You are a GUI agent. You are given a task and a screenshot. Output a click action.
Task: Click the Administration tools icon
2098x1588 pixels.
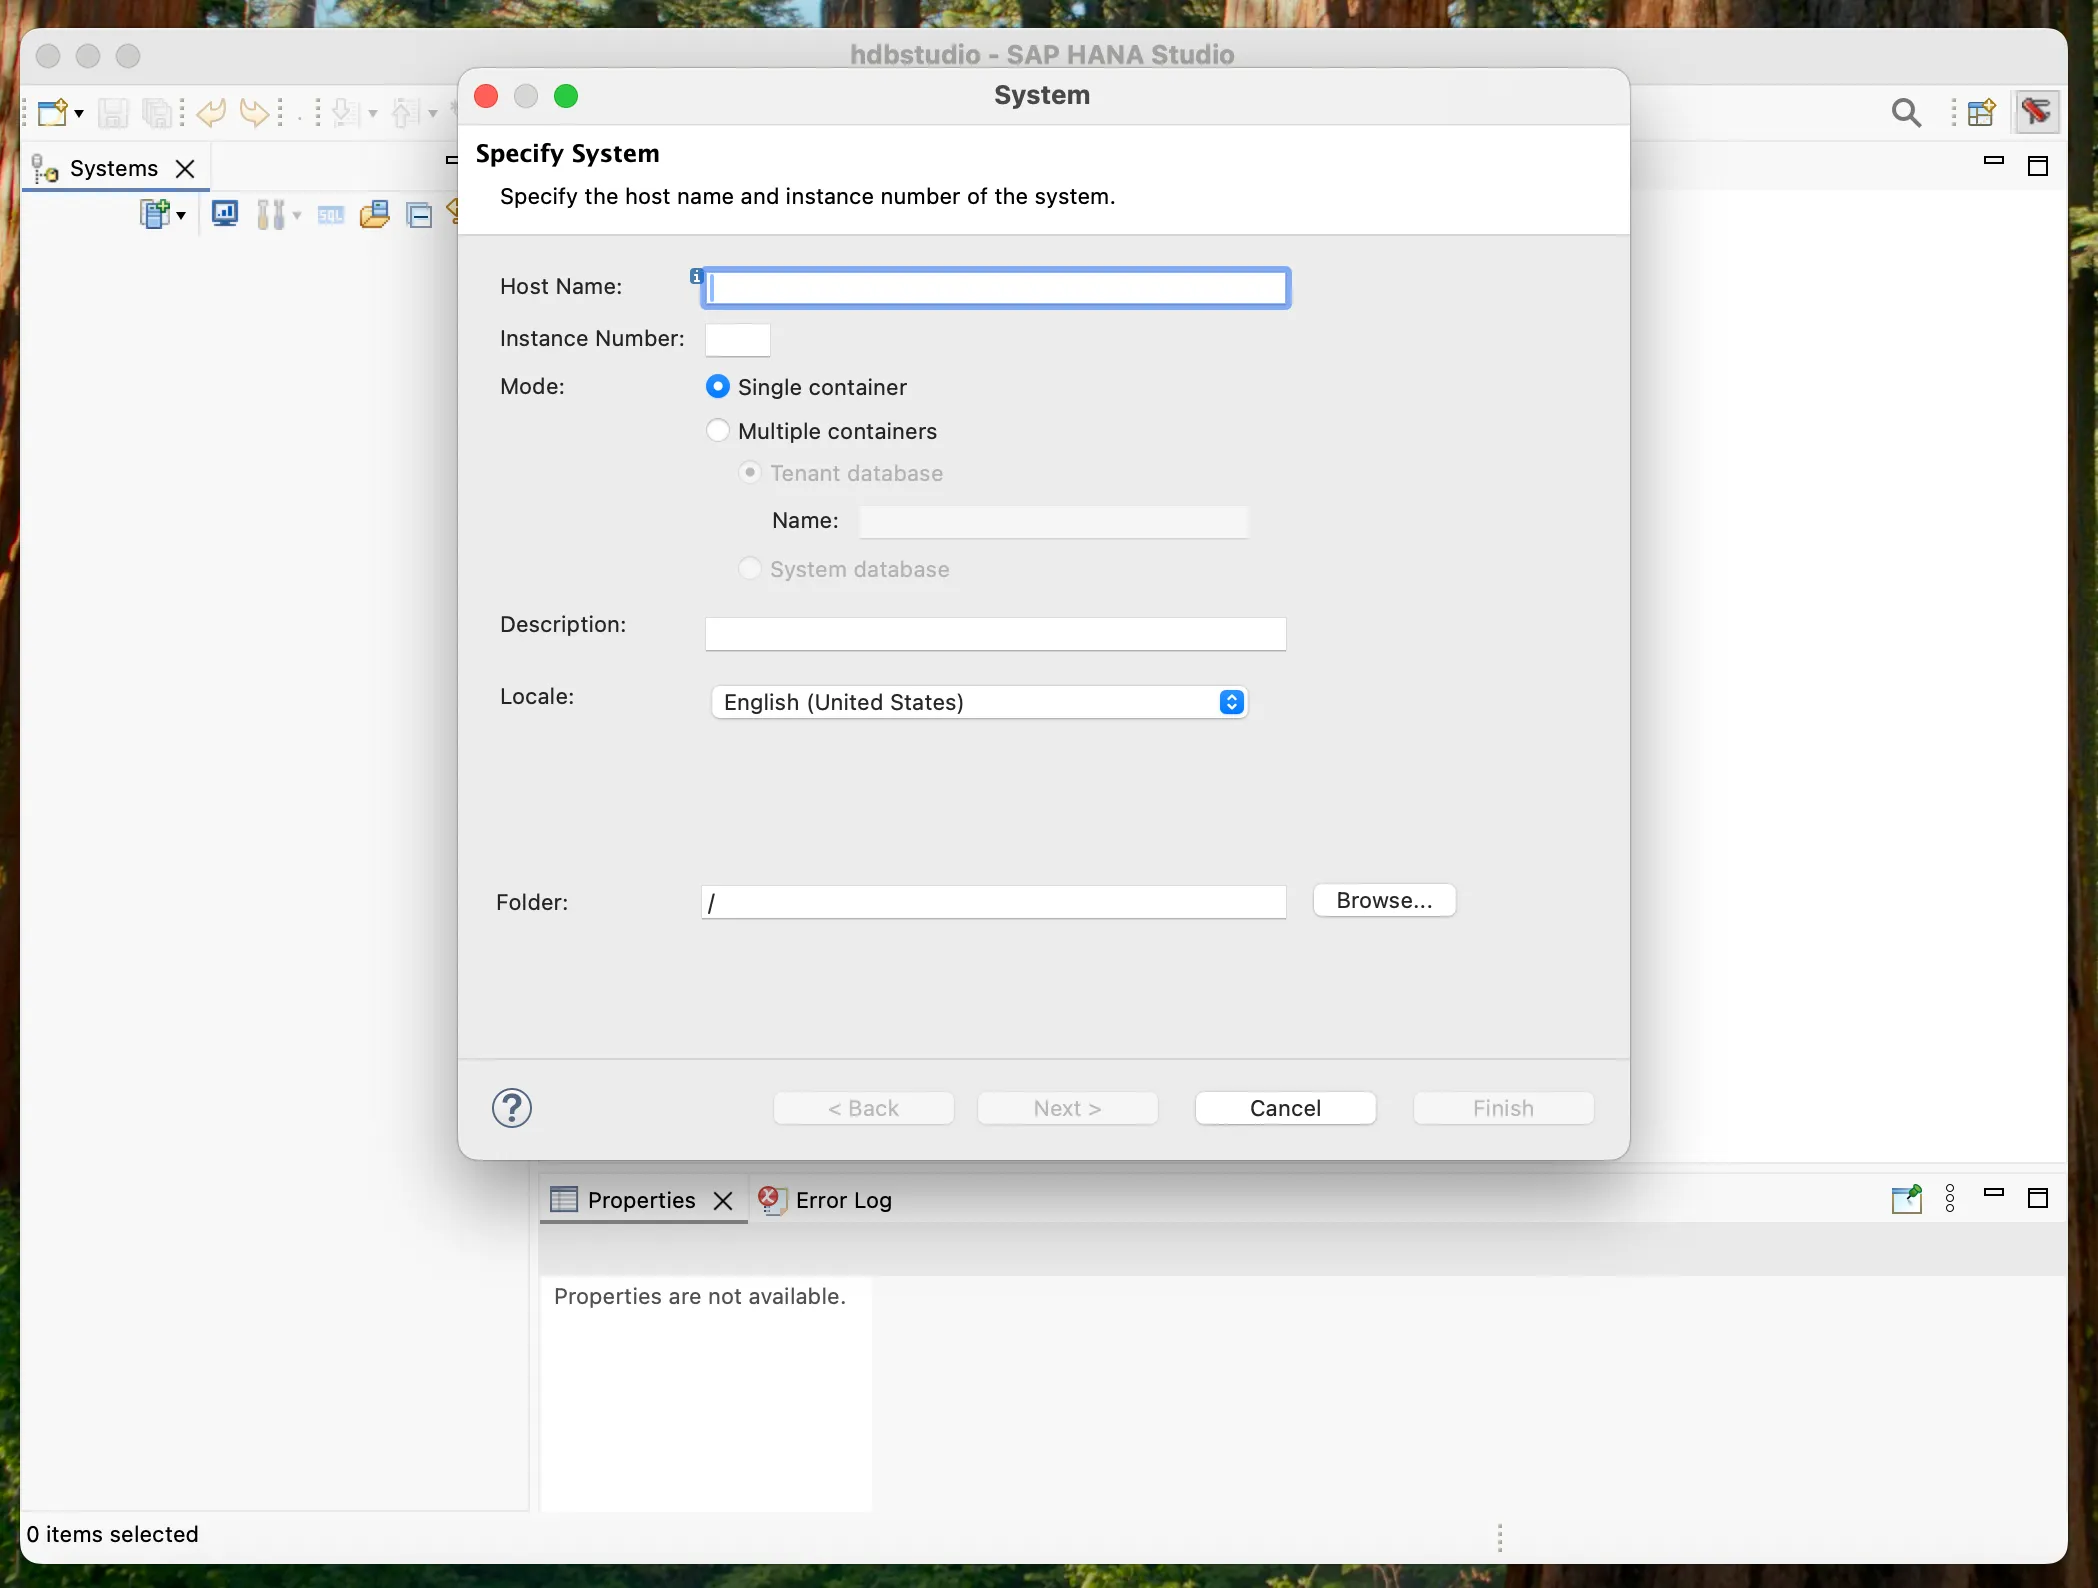click(x=270, y=214)
